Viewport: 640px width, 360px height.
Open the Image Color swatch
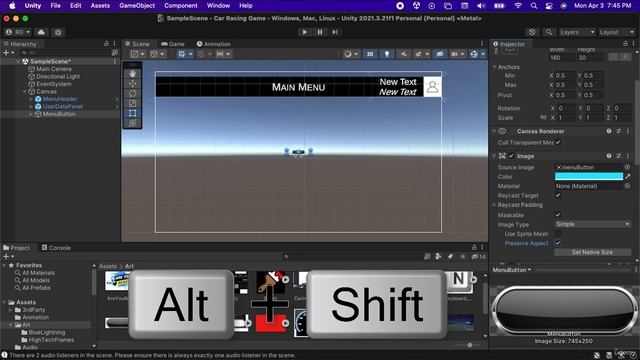[x=589, y=176]
